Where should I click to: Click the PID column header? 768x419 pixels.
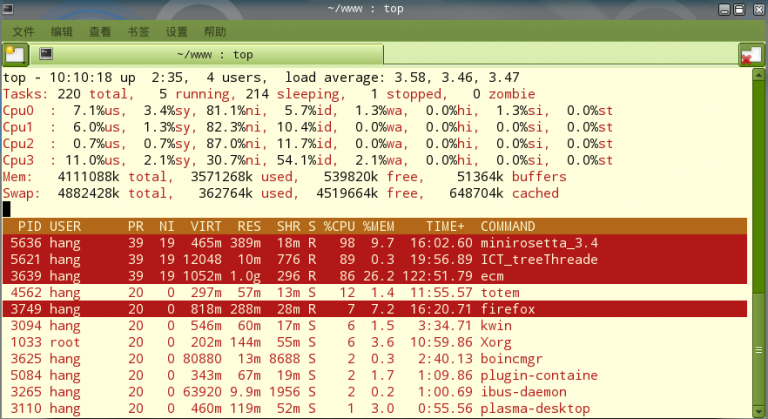pos(30,226)
